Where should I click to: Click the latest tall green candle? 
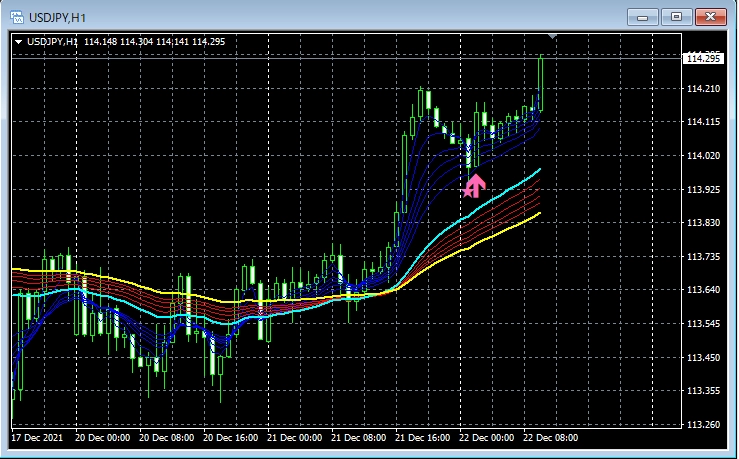tap(541, 80)
